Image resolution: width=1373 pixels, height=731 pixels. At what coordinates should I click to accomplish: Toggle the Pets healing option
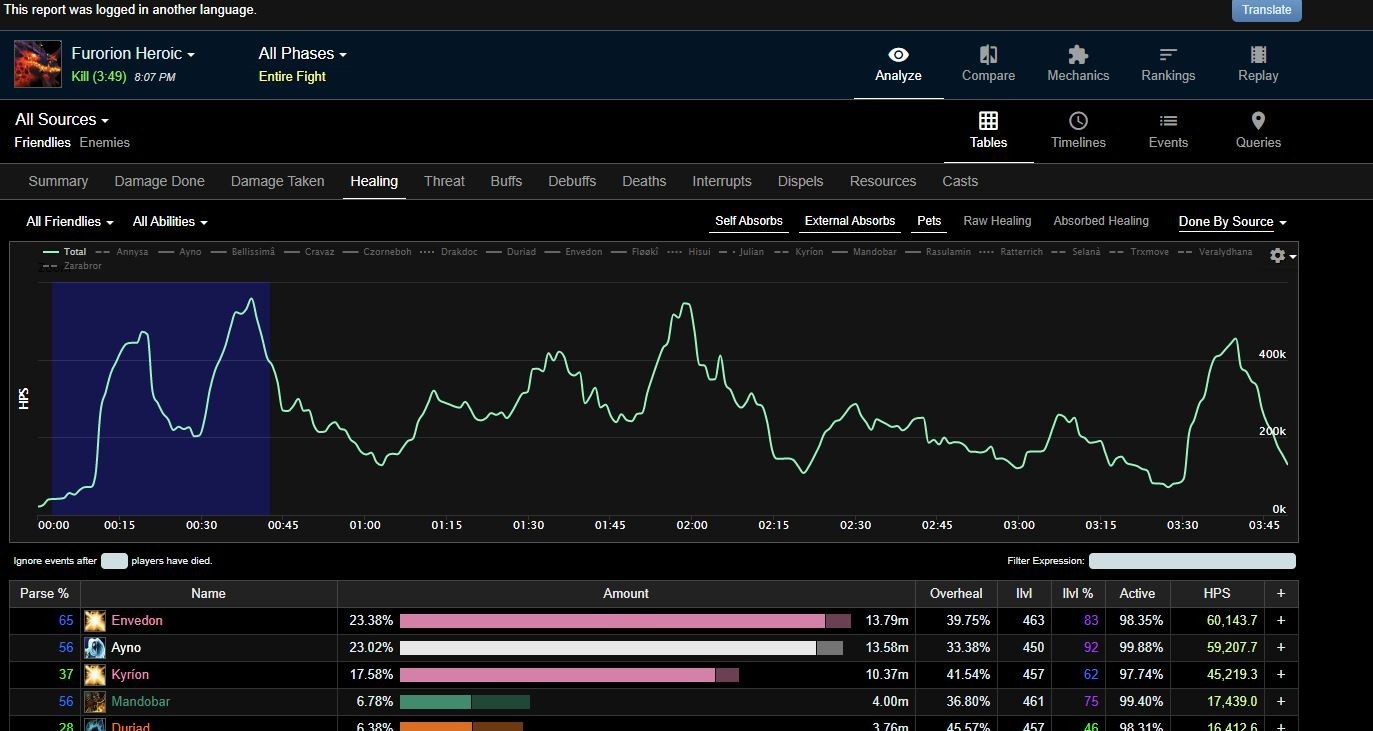(929, 221)
